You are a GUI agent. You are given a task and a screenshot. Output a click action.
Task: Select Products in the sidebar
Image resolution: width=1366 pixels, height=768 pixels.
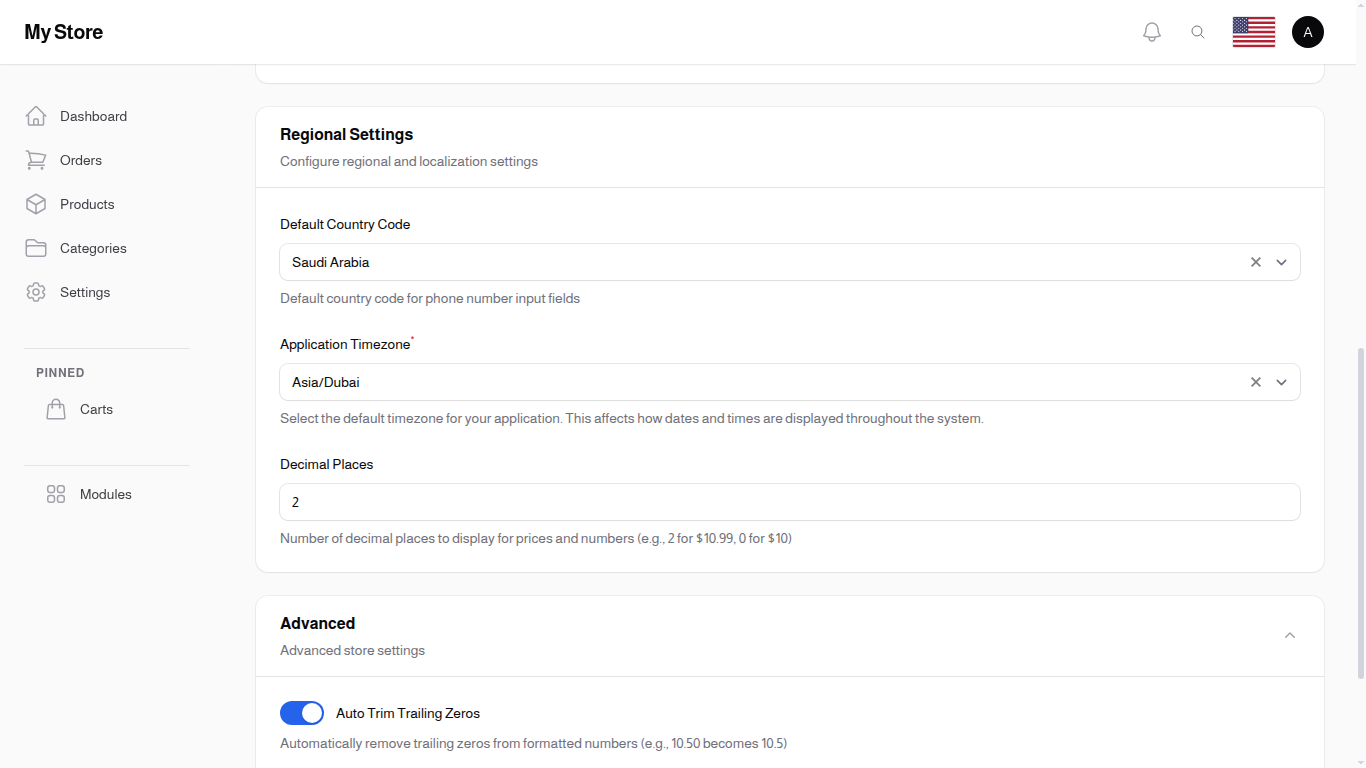(87, 204)
